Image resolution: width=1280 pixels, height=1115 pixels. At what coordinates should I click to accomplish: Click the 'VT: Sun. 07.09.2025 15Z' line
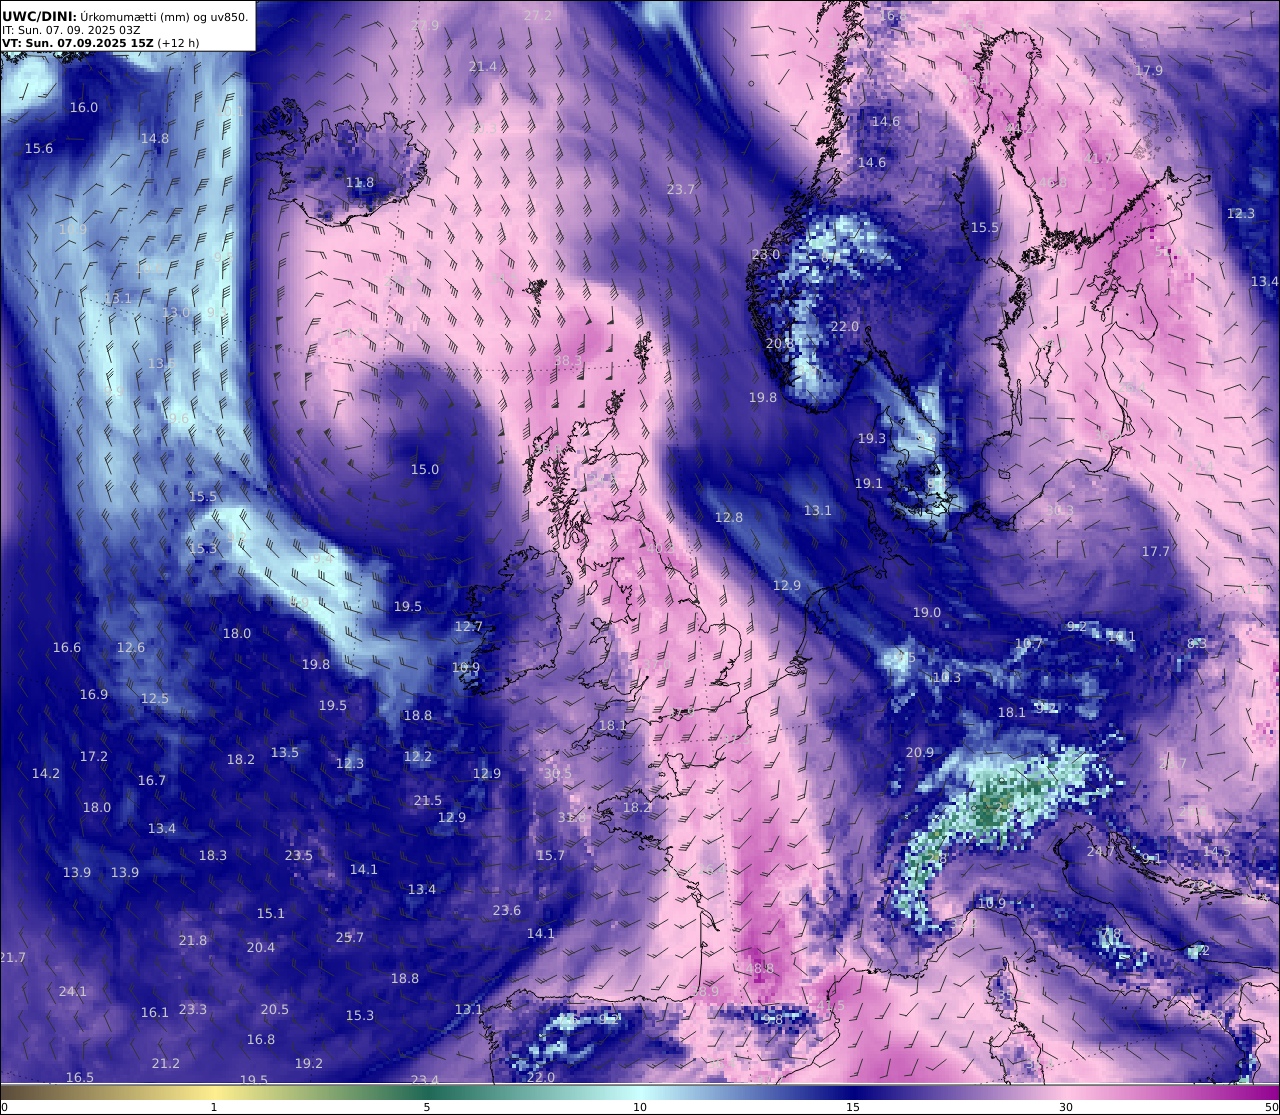[78, 44]
